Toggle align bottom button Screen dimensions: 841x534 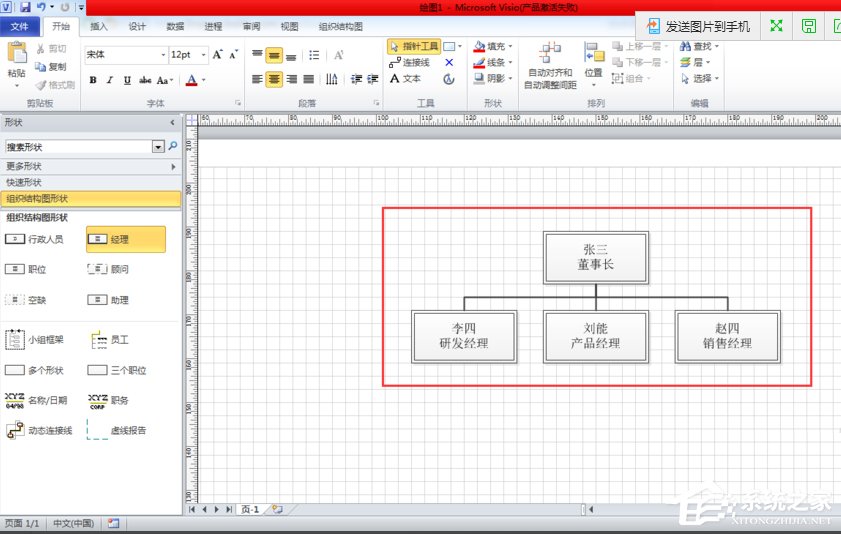point(291,56)
